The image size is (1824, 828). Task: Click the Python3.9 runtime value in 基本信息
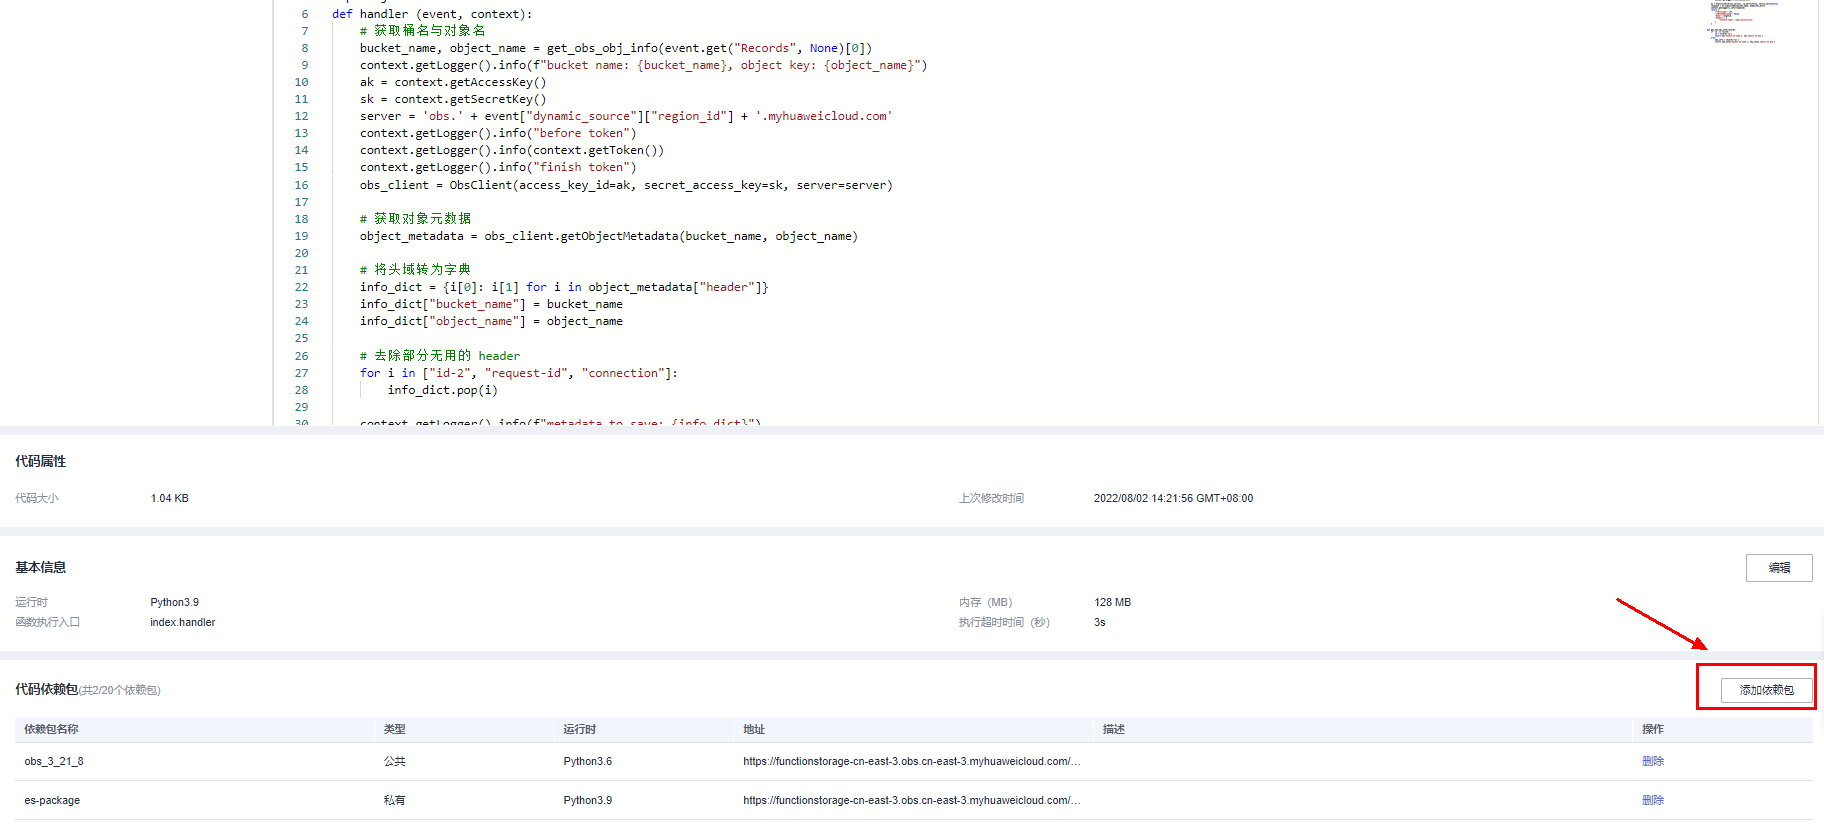pyautogui.click(x=175, y=603)
